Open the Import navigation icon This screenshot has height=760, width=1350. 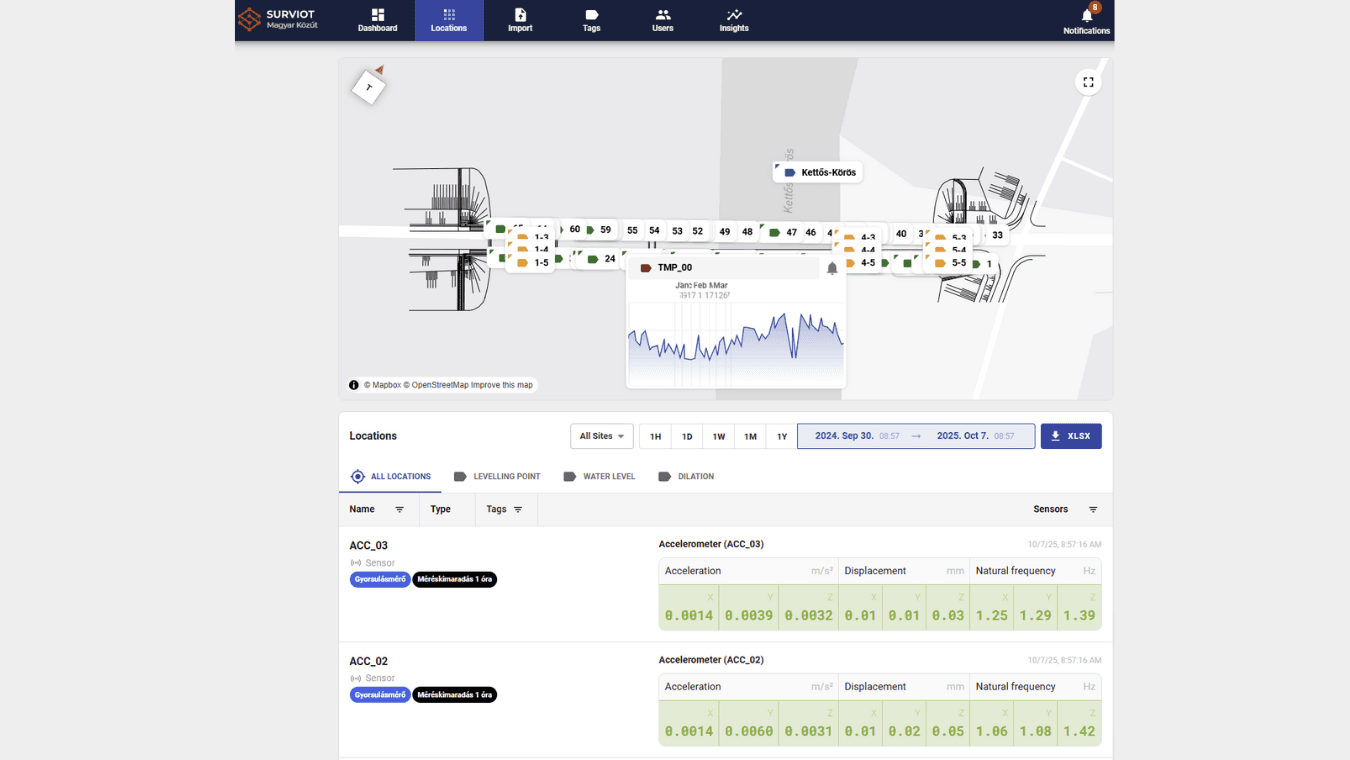tap(520, 15)
